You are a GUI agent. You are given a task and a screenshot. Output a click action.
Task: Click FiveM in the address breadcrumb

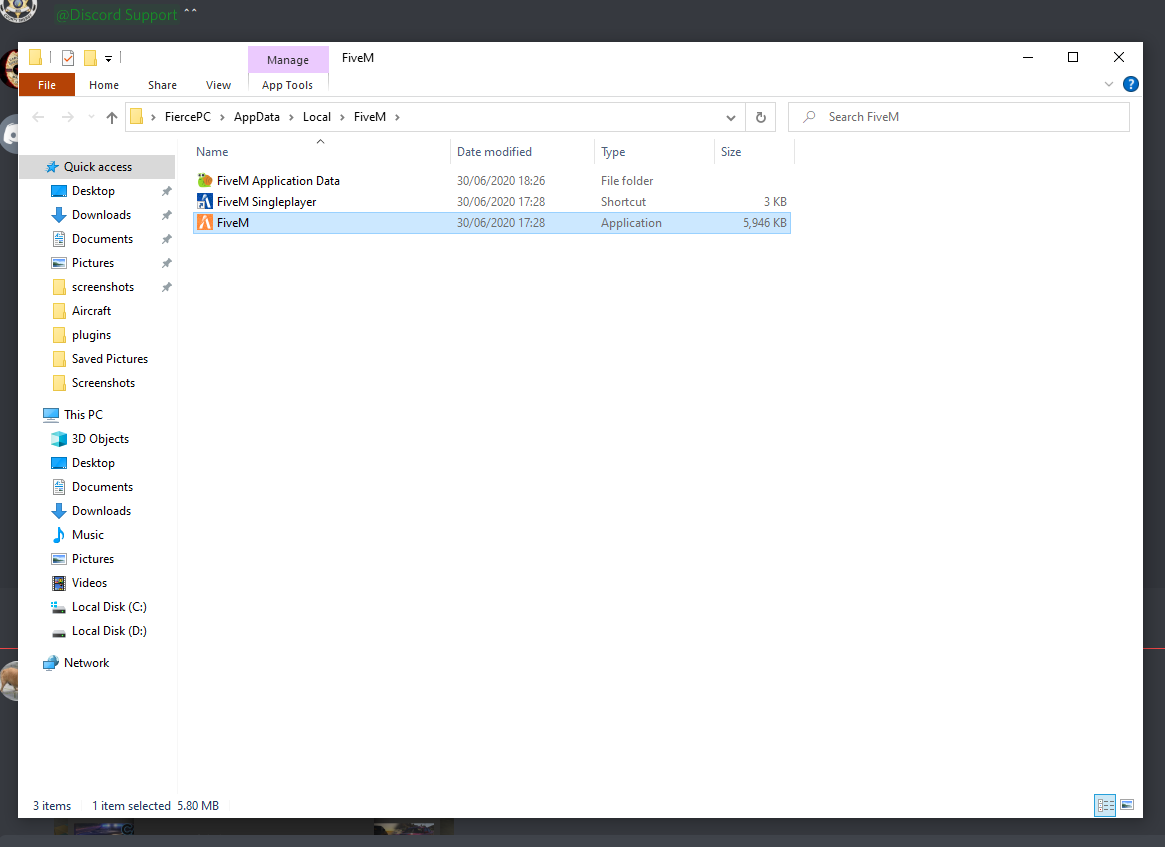pos(369,117)
